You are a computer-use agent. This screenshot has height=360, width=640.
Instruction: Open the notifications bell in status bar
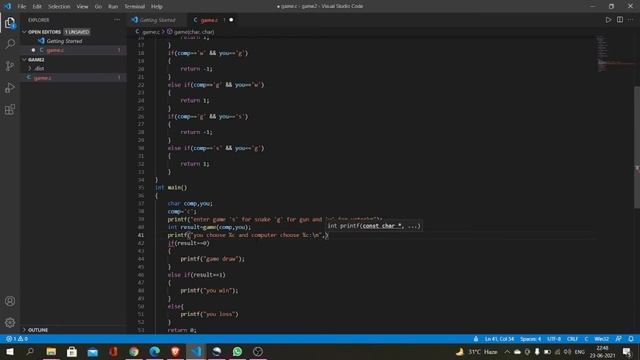pyautogui.click(x=631, y=339)
